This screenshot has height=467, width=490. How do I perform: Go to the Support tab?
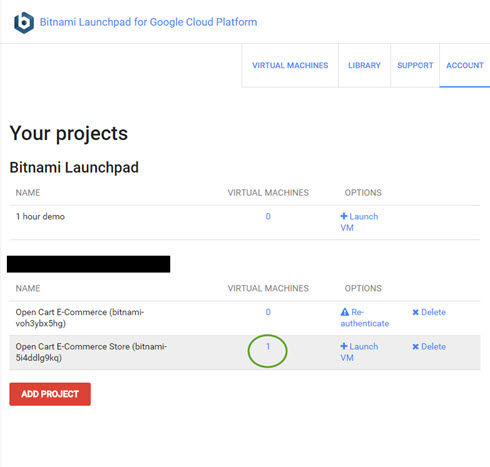click(x=415, y=65)
